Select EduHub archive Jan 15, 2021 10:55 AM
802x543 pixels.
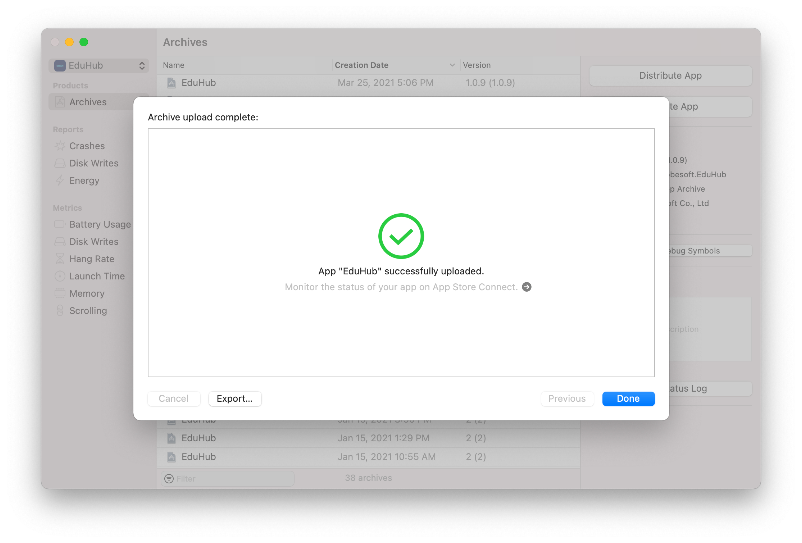click(x=368, y=457)
